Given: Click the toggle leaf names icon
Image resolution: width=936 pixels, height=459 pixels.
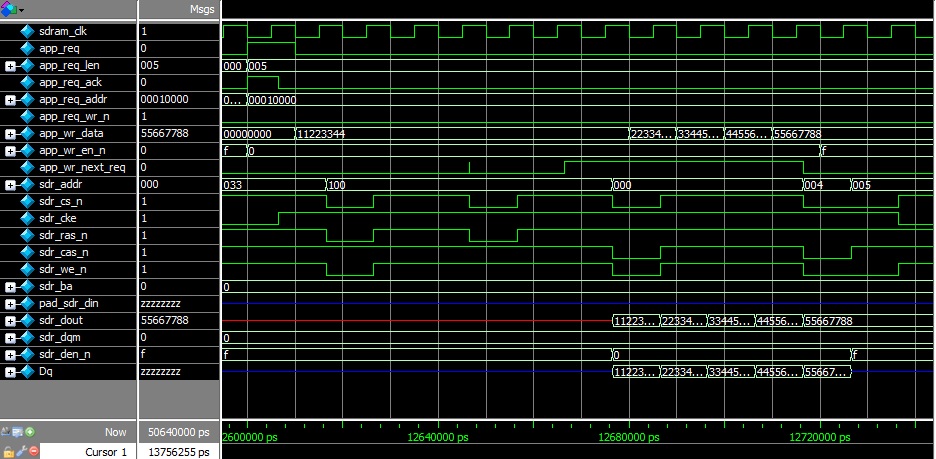Looking at the screenshot, I should click(8, 432).
